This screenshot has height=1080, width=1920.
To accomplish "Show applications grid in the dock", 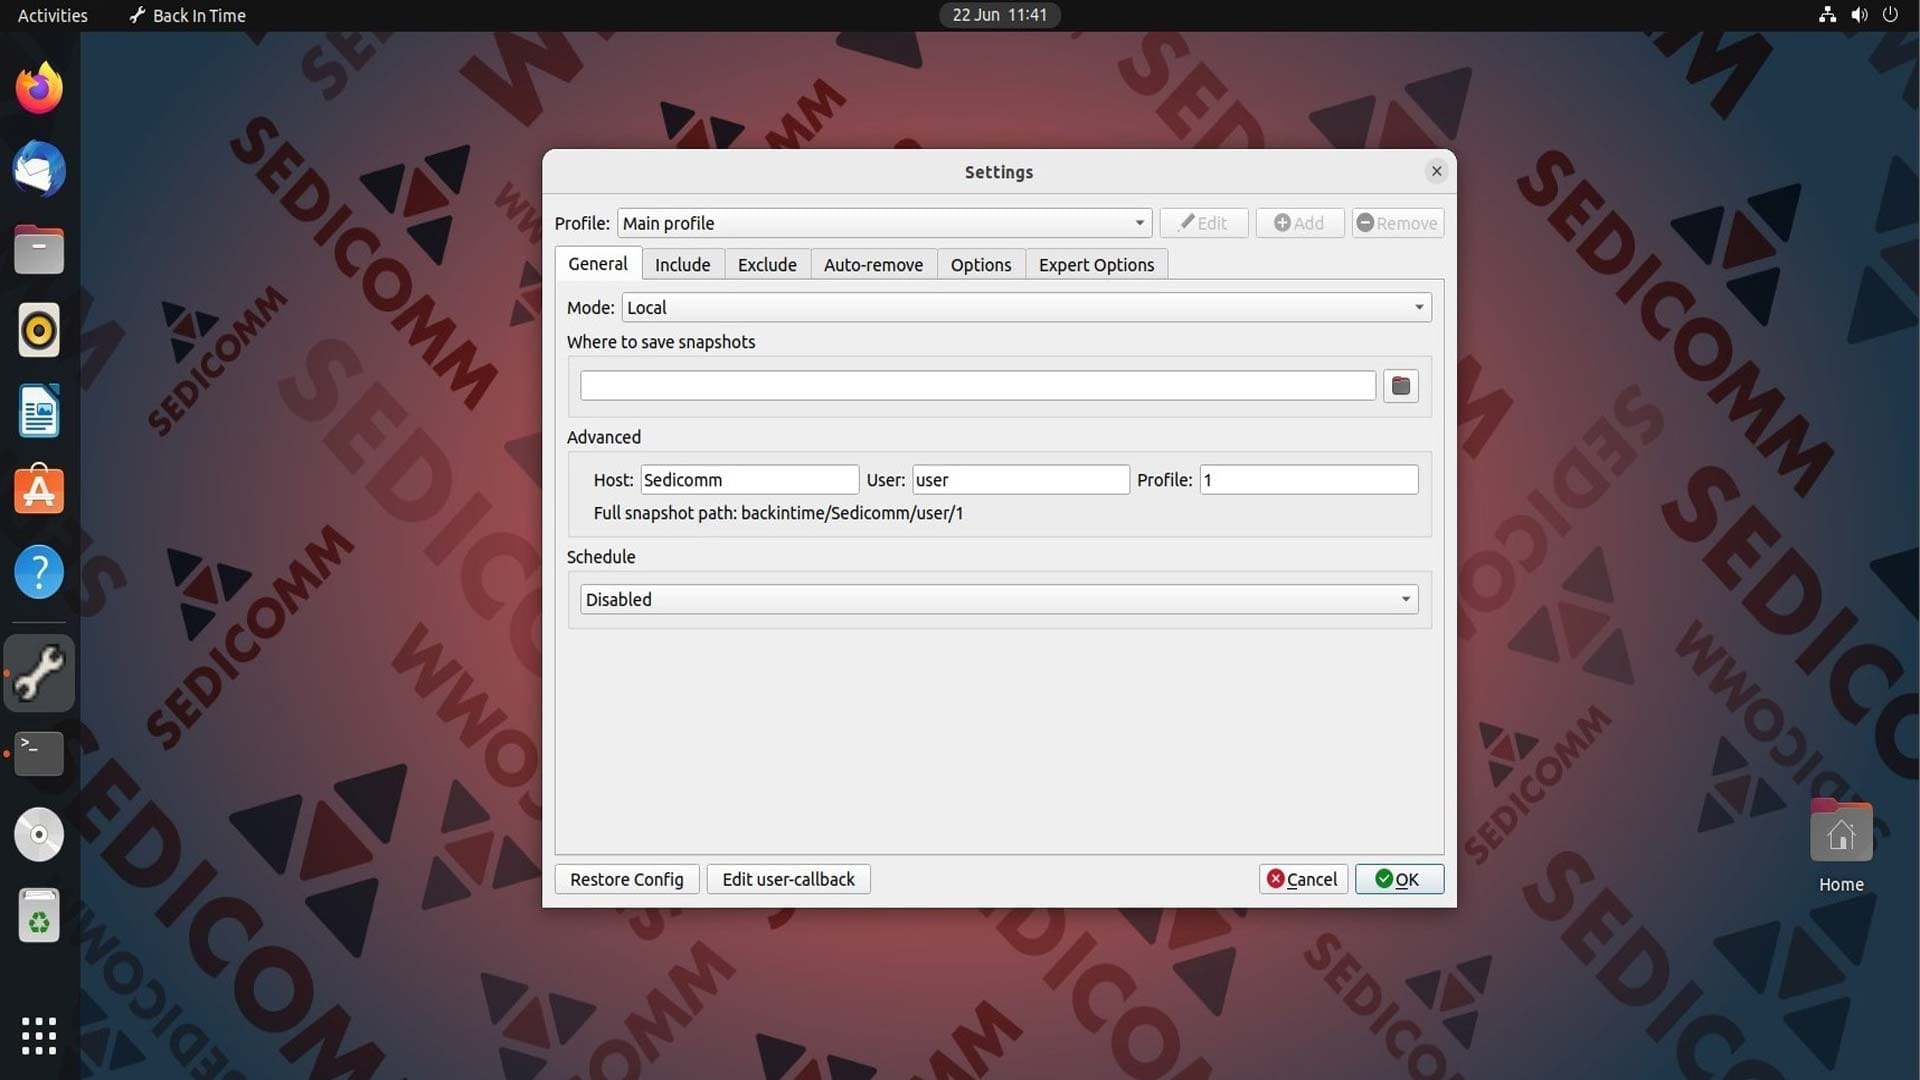I will pyautogui.click(x=39, y=1036).
